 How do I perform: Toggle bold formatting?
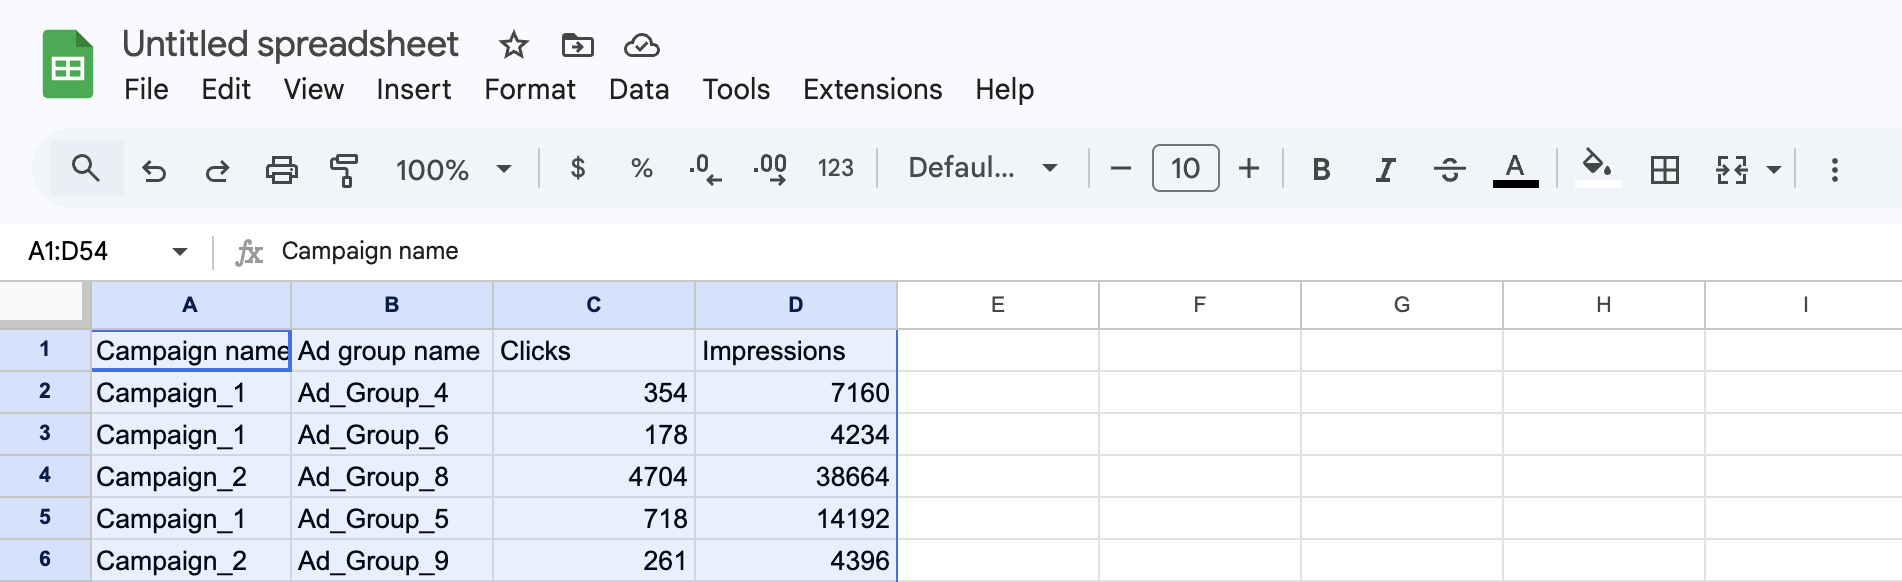(1321, 170)
